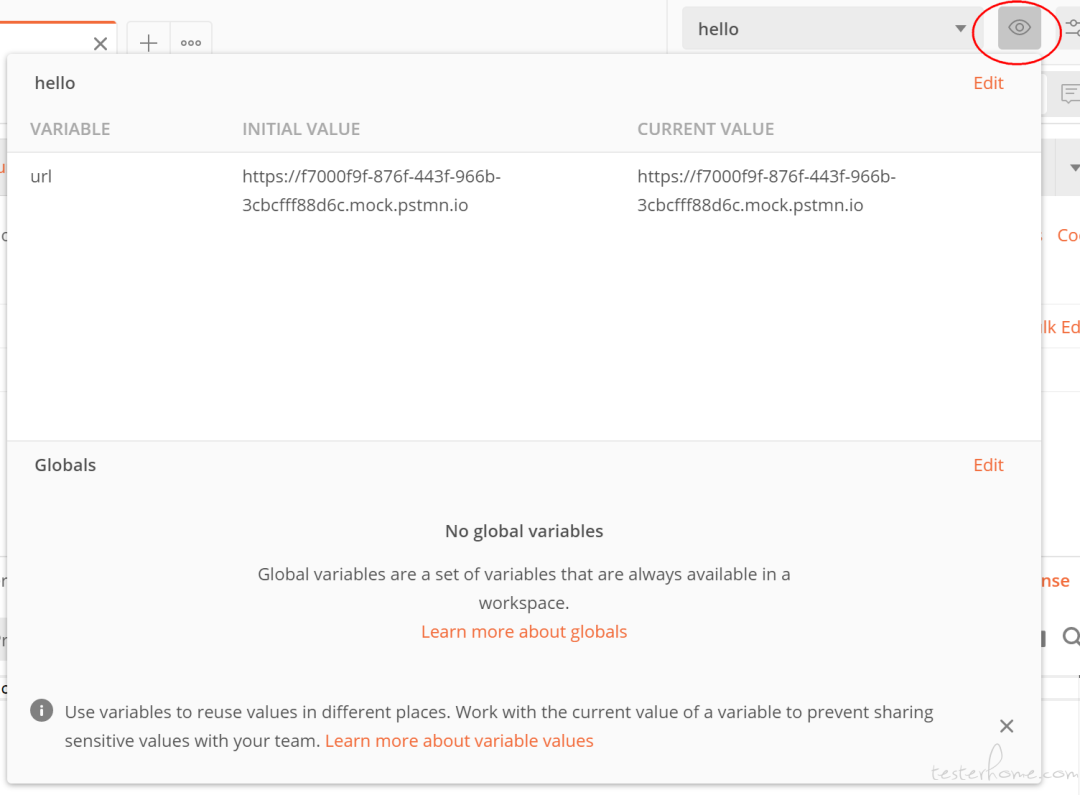
Task: Click the search icon behind the panel
Action: [x=1070, y=637]
